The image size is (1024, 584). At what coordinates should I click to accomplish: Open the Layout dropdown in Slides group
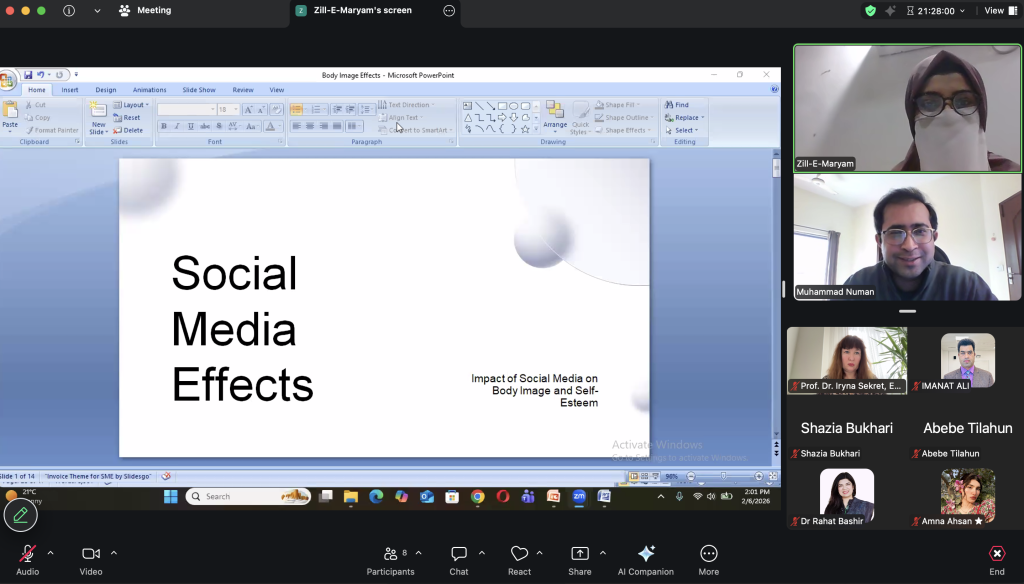pyautogui.click(x=131, y=105)
